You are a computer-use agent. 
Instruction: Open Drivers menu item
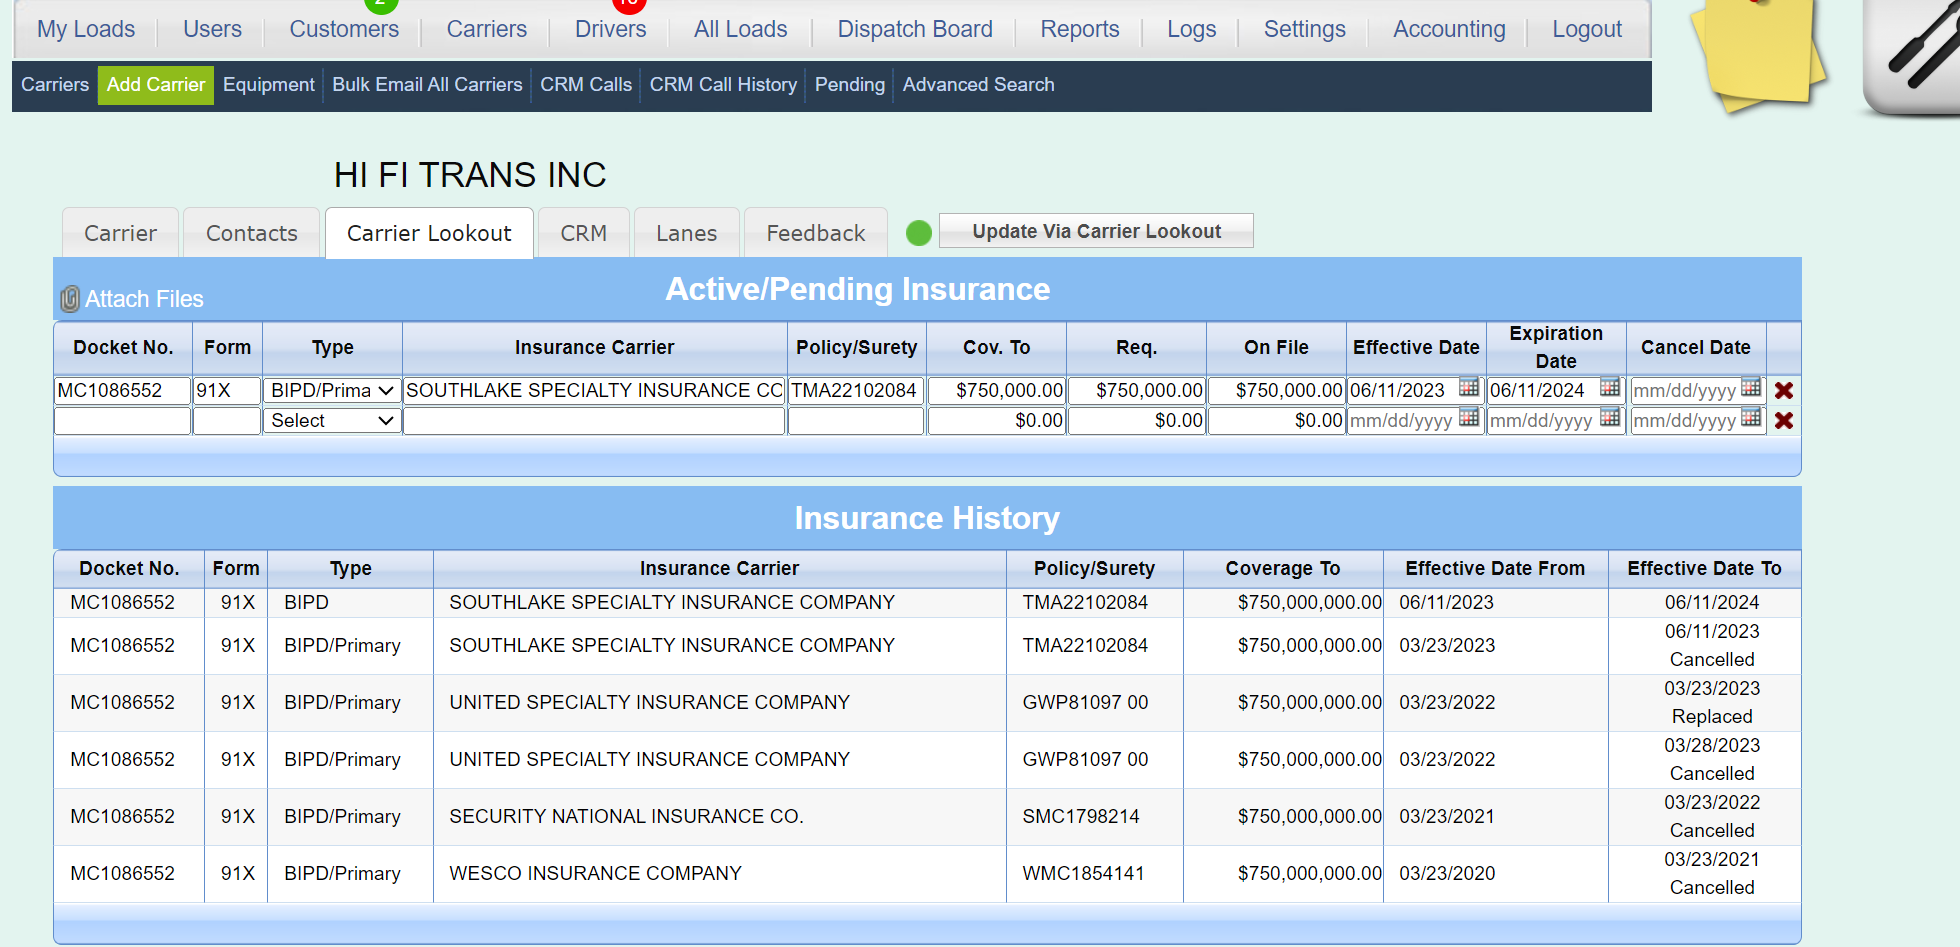tap(610, 29)
